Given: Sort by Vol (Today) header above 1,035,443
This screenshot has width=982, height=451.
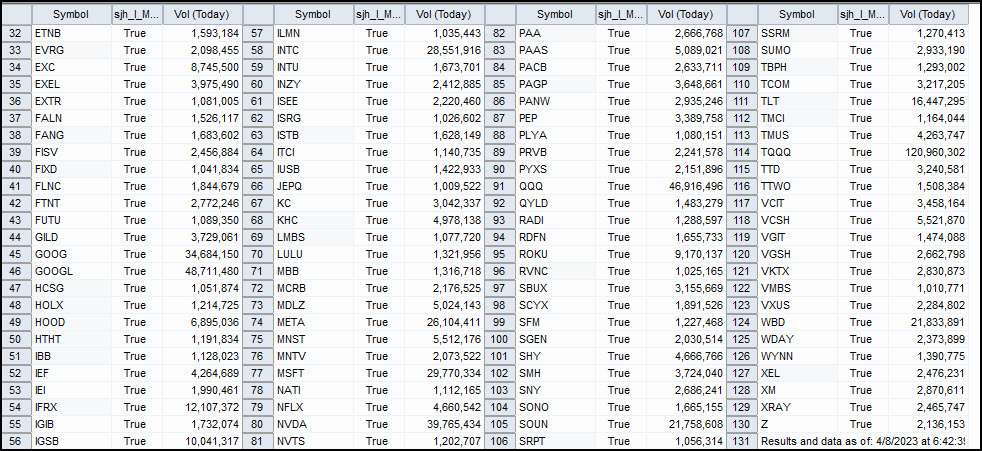Looking at the screenshot, I should (445, 14).
